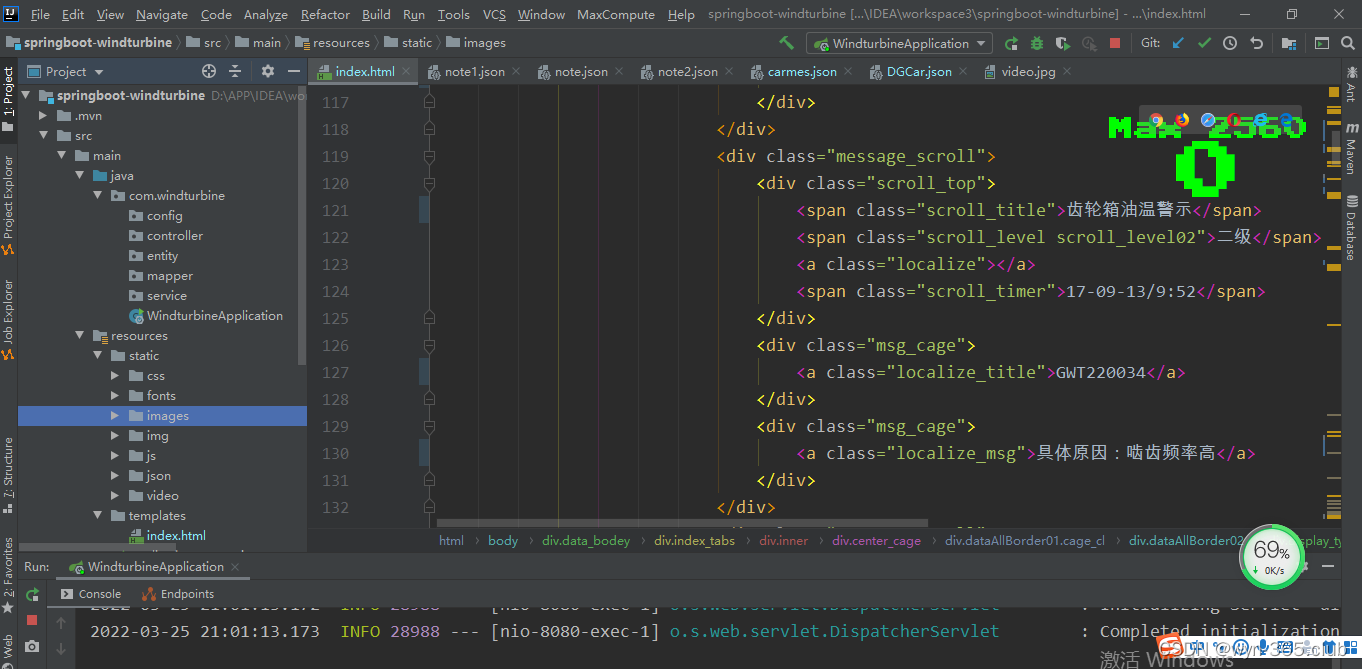This screenshot has width=1362, height=669.
Task: Click the camera thread dump icon
Action: click(x=32, y=647)
